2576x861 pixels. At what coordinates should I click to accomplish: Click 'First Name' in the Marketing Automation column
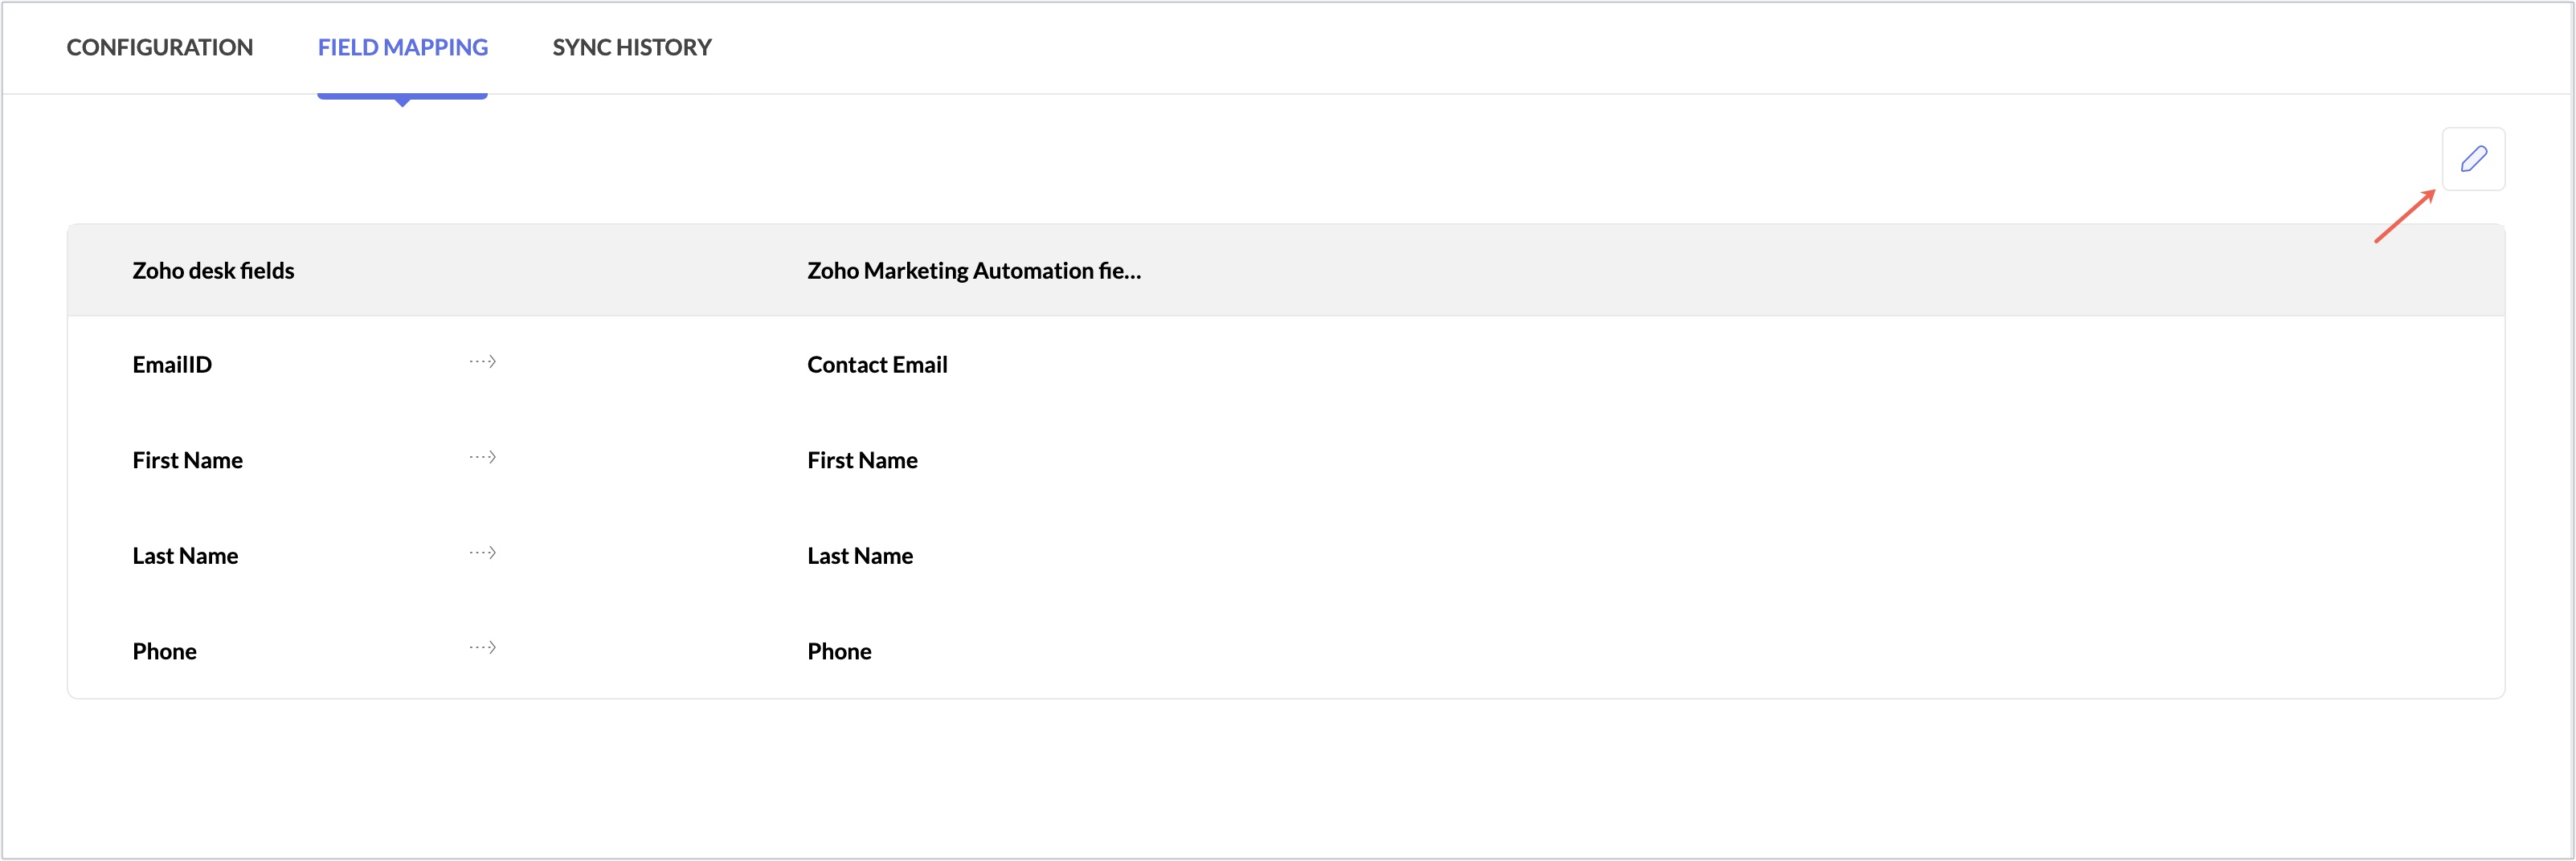862,460
